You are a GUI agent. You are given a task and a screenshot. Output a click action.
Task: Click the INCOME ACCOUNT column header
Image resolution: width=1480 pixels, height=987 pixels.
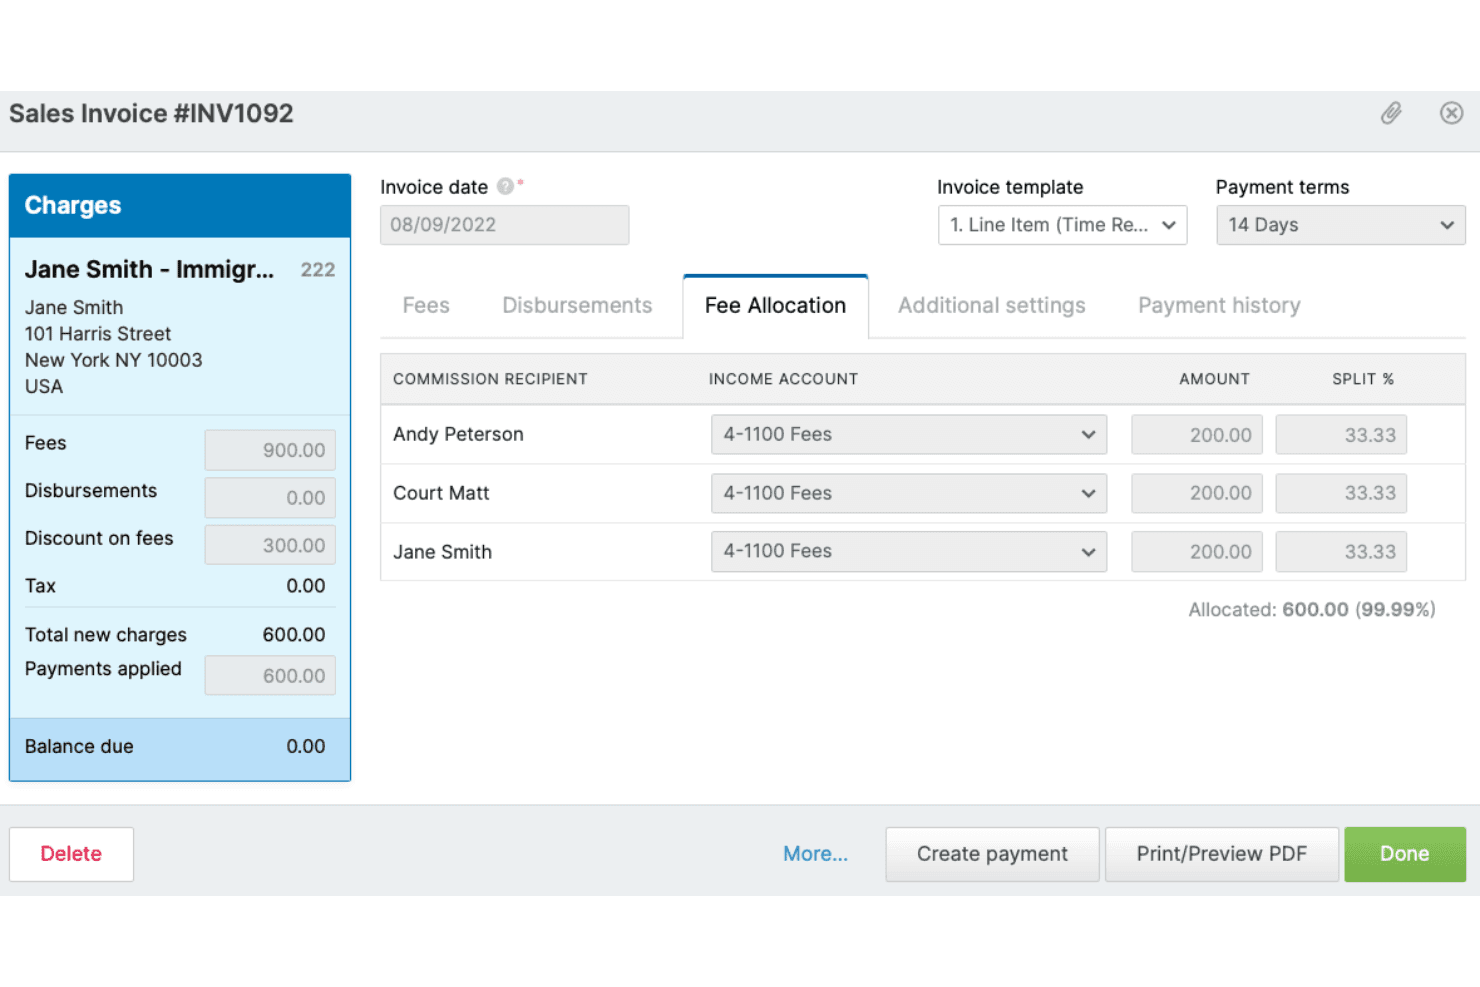tap(783, 379)
